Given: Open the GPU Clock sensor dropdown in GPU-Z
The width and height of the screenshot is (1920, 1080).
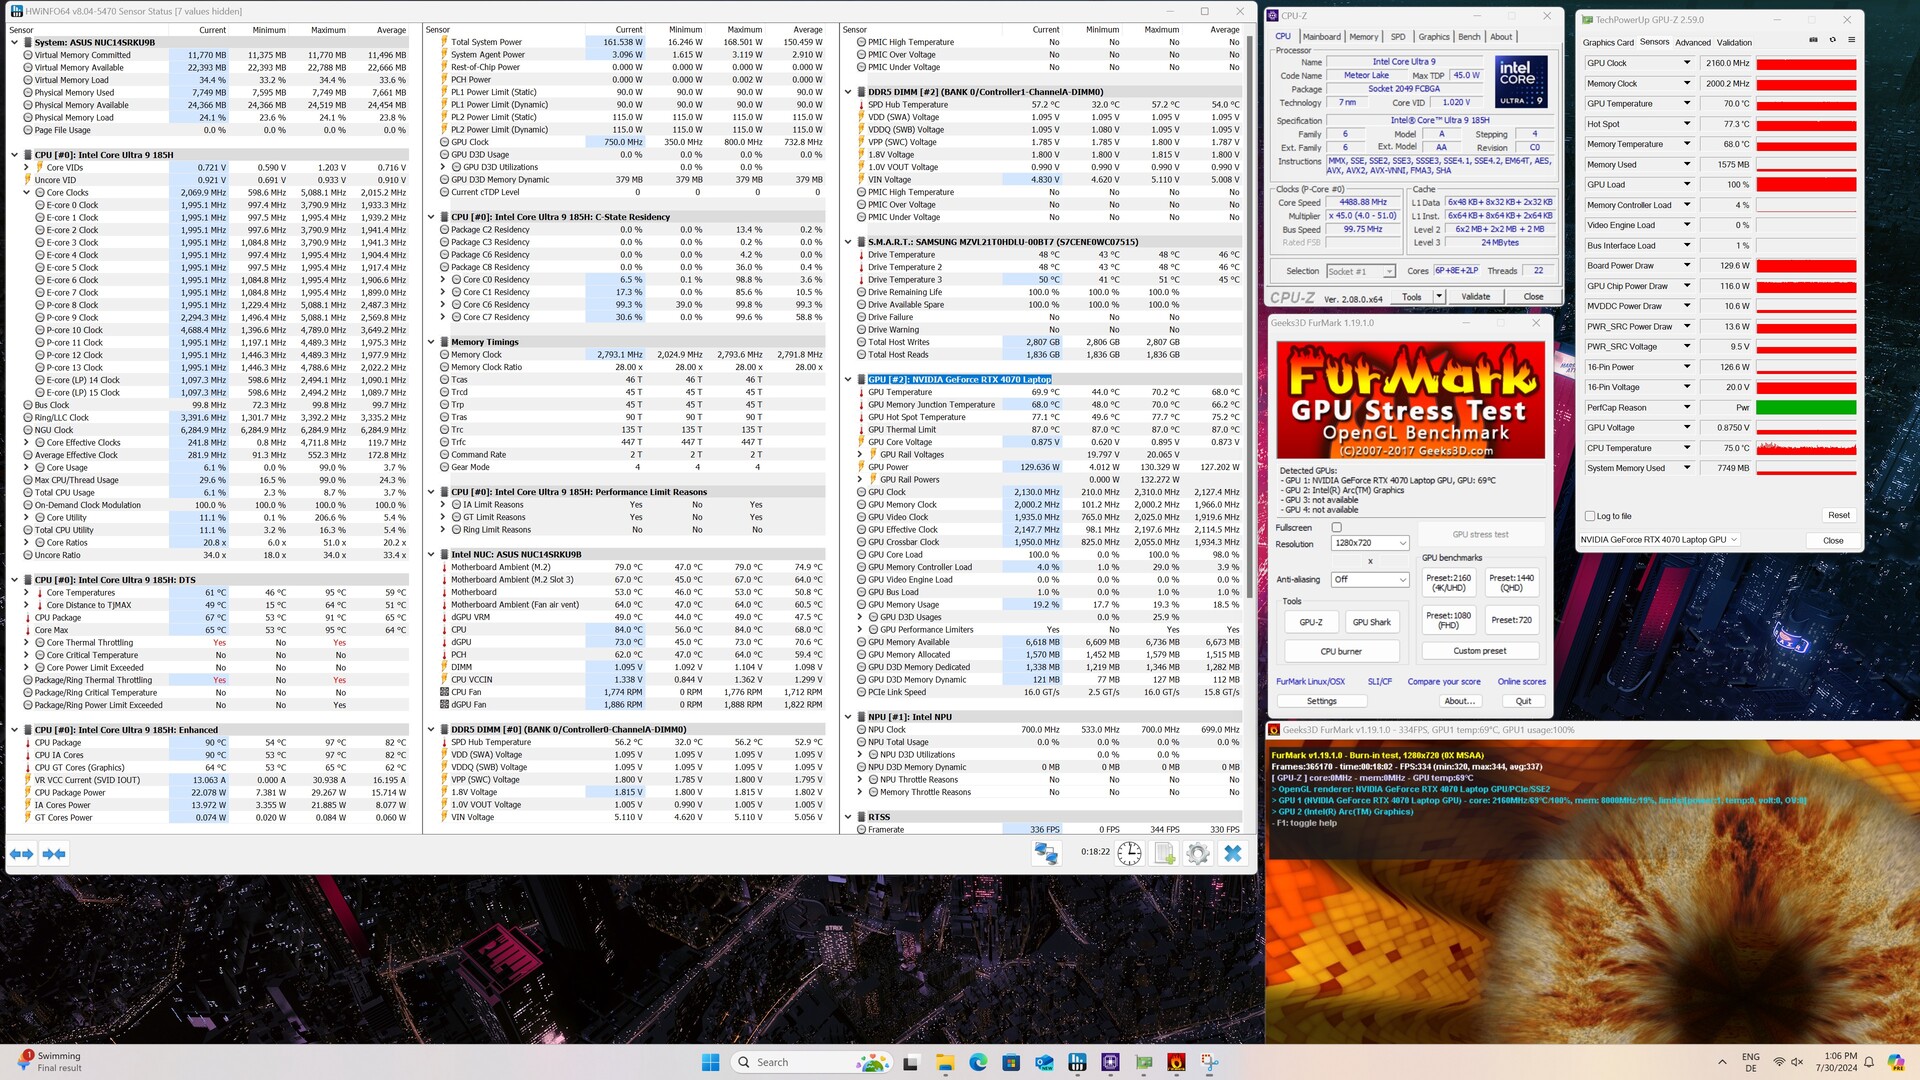Looking at the screenshot, I should 1687,63.
